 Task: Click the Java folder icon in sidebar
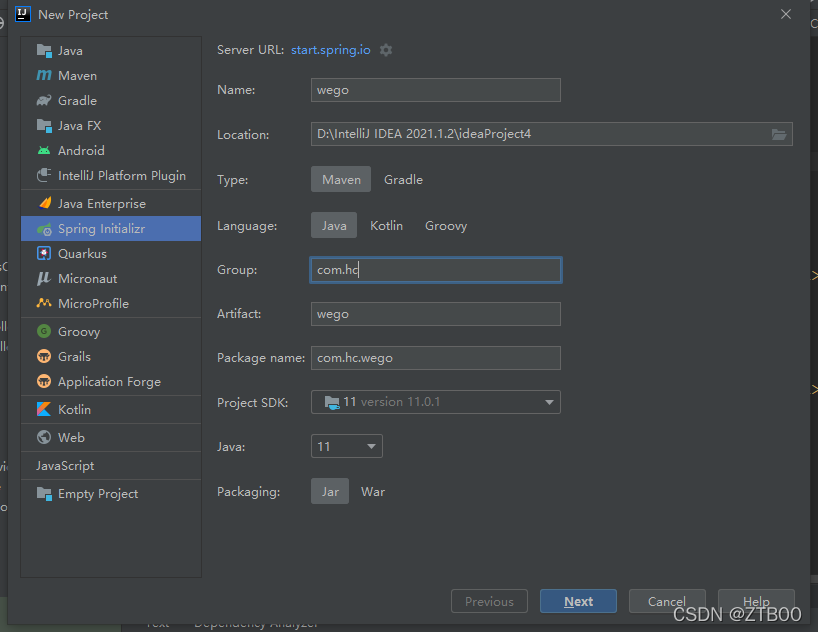click(44, 51)
